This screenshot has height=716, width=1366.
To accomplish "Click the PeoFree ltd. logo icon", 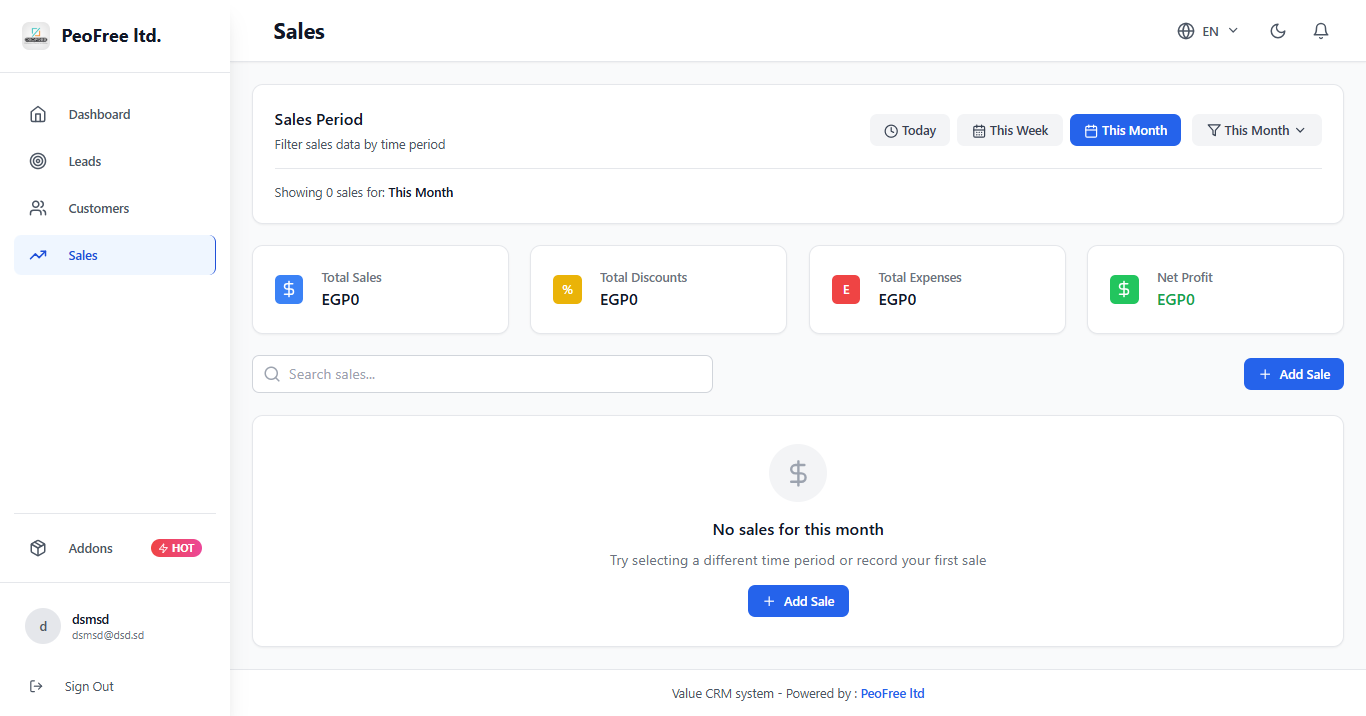I will (36, 36).
